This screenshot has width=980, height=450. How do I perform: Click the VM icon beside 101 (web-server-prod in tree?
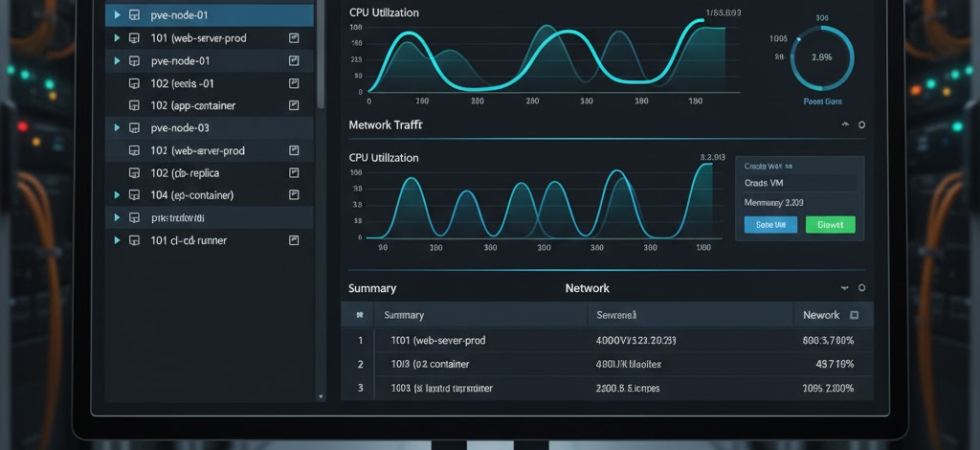134,38
